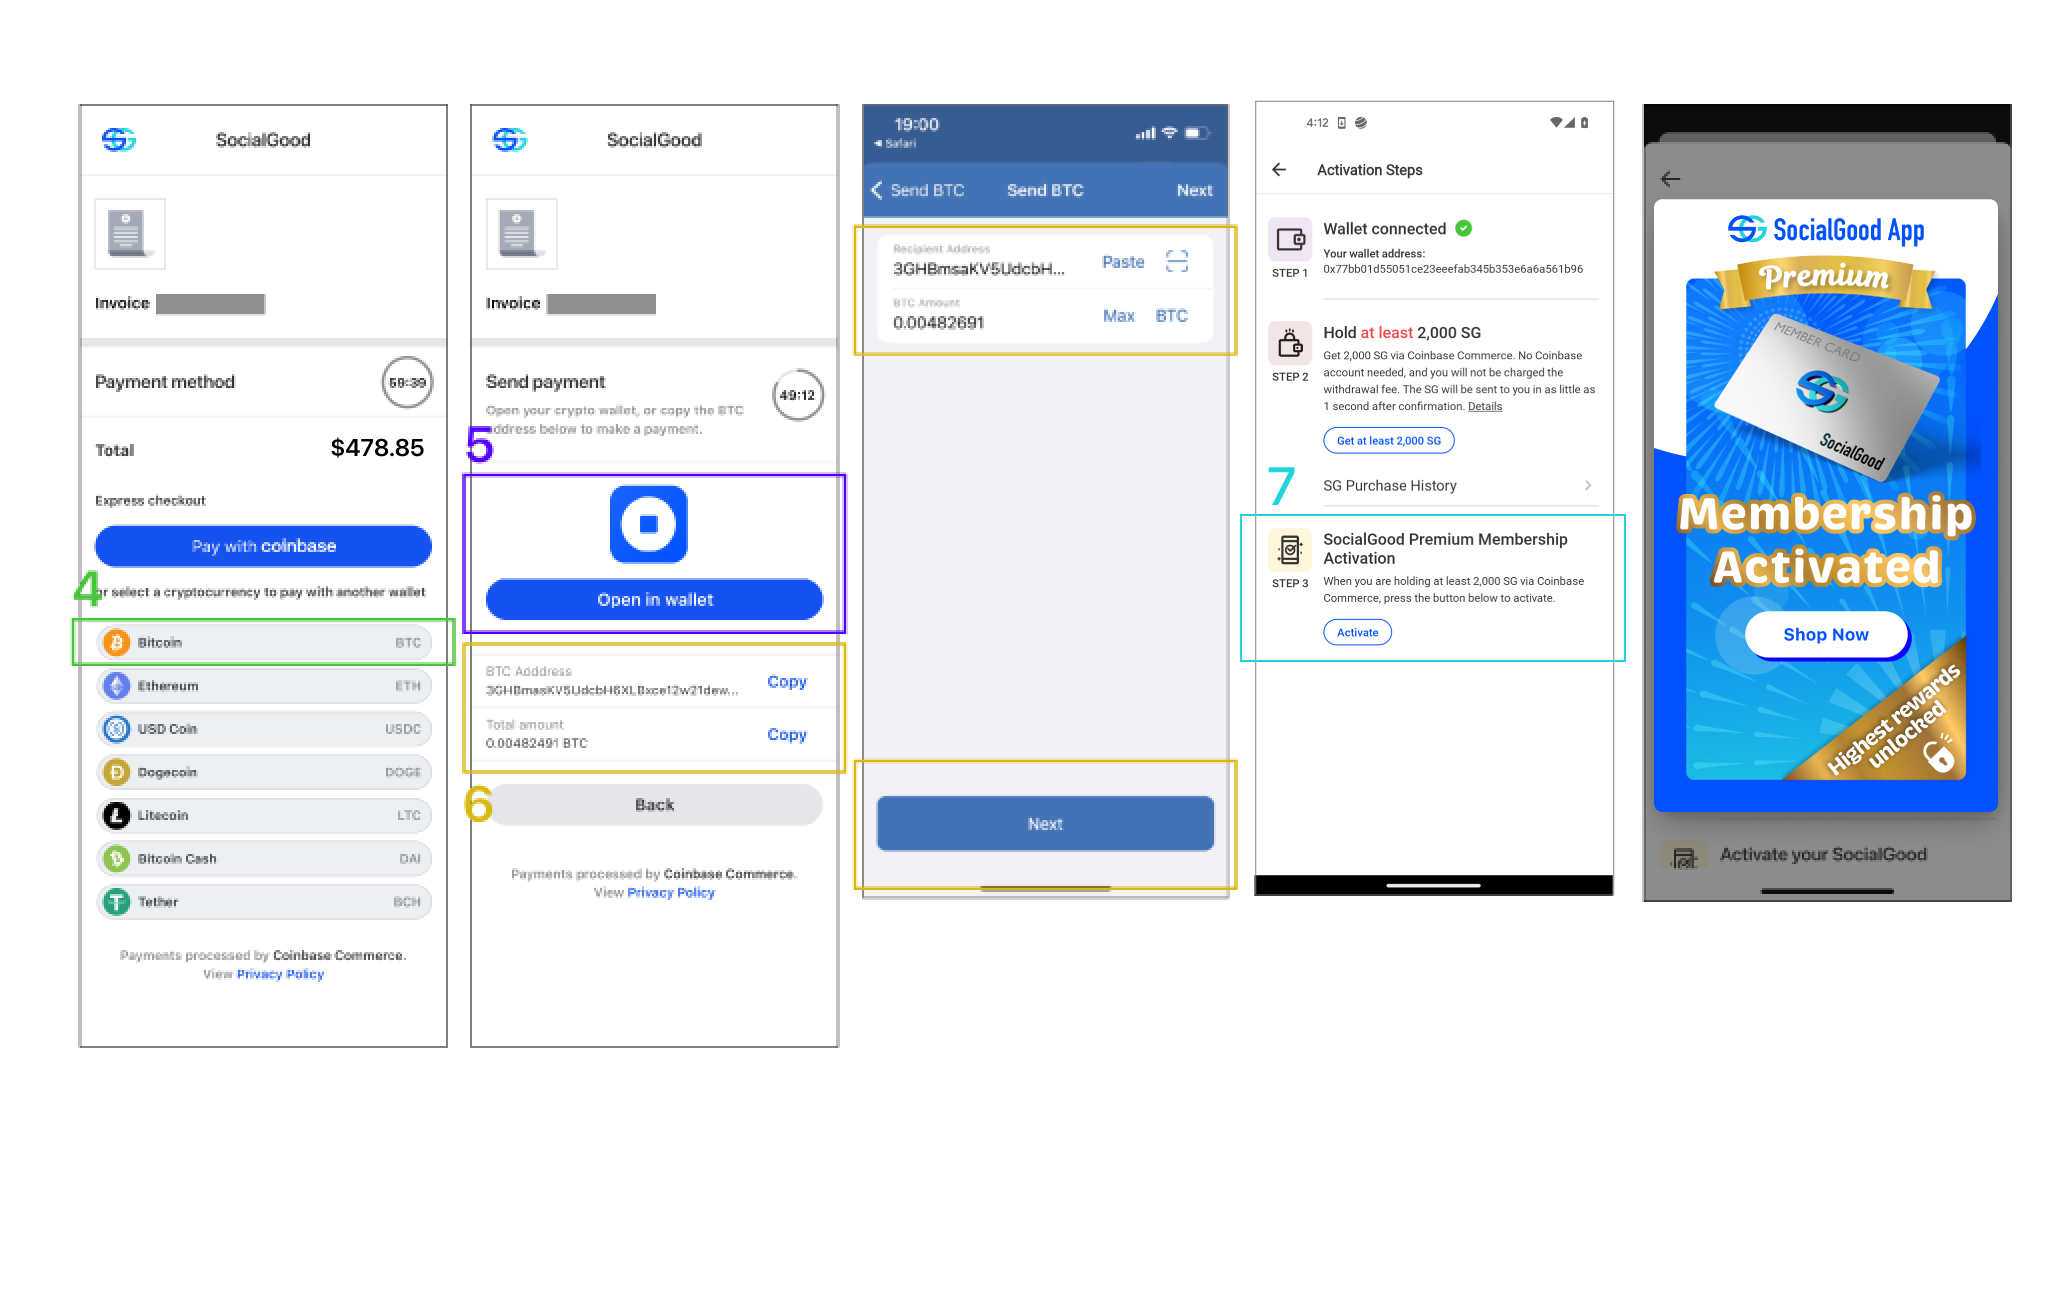Image resolution: width=2048 pixels, height=1296 pixels.
Task: Click the Dogecoin DOGE currency icon
Action: 116,770
